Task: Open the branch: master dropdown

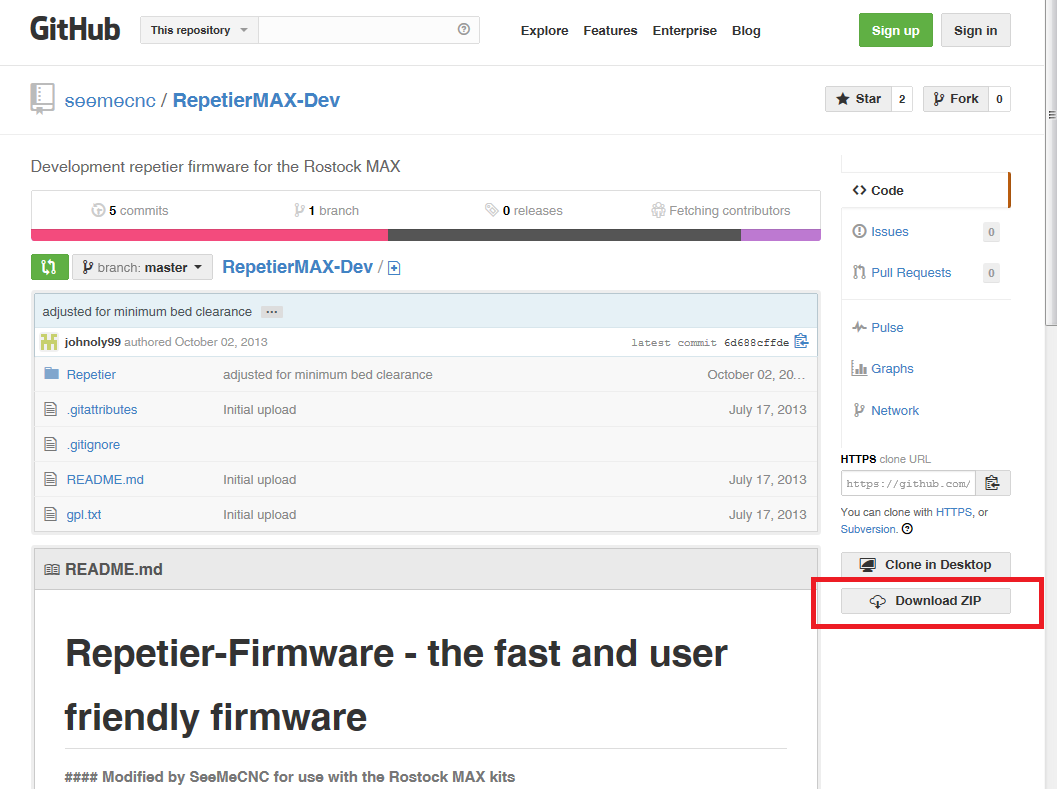Action: tap(142, 267)
